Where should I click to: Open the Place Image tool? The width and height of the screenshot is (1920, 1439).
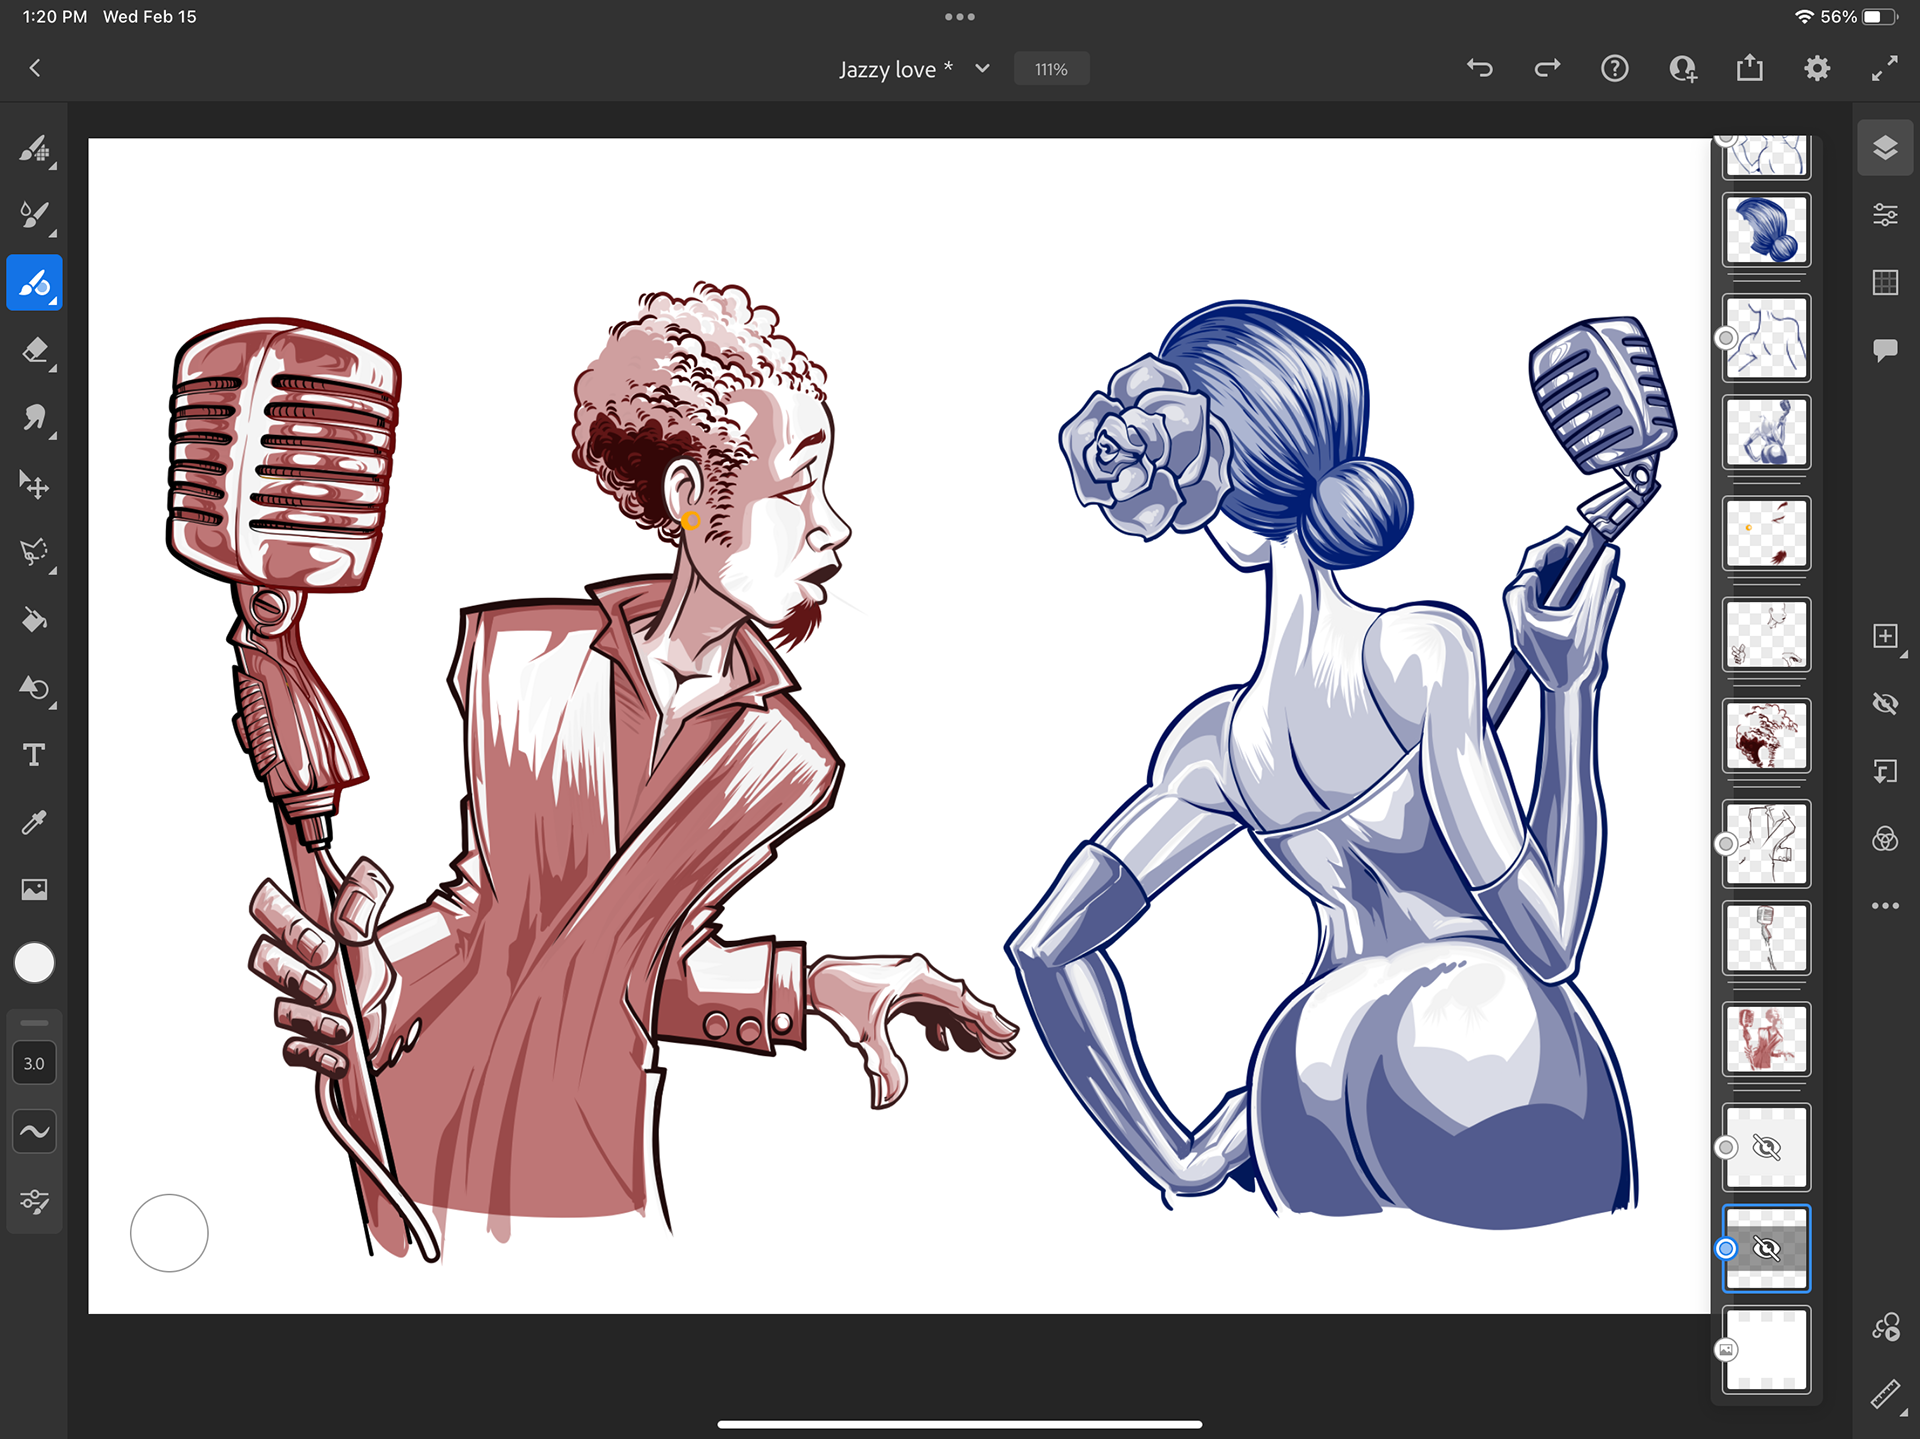[x=35, y=889]
